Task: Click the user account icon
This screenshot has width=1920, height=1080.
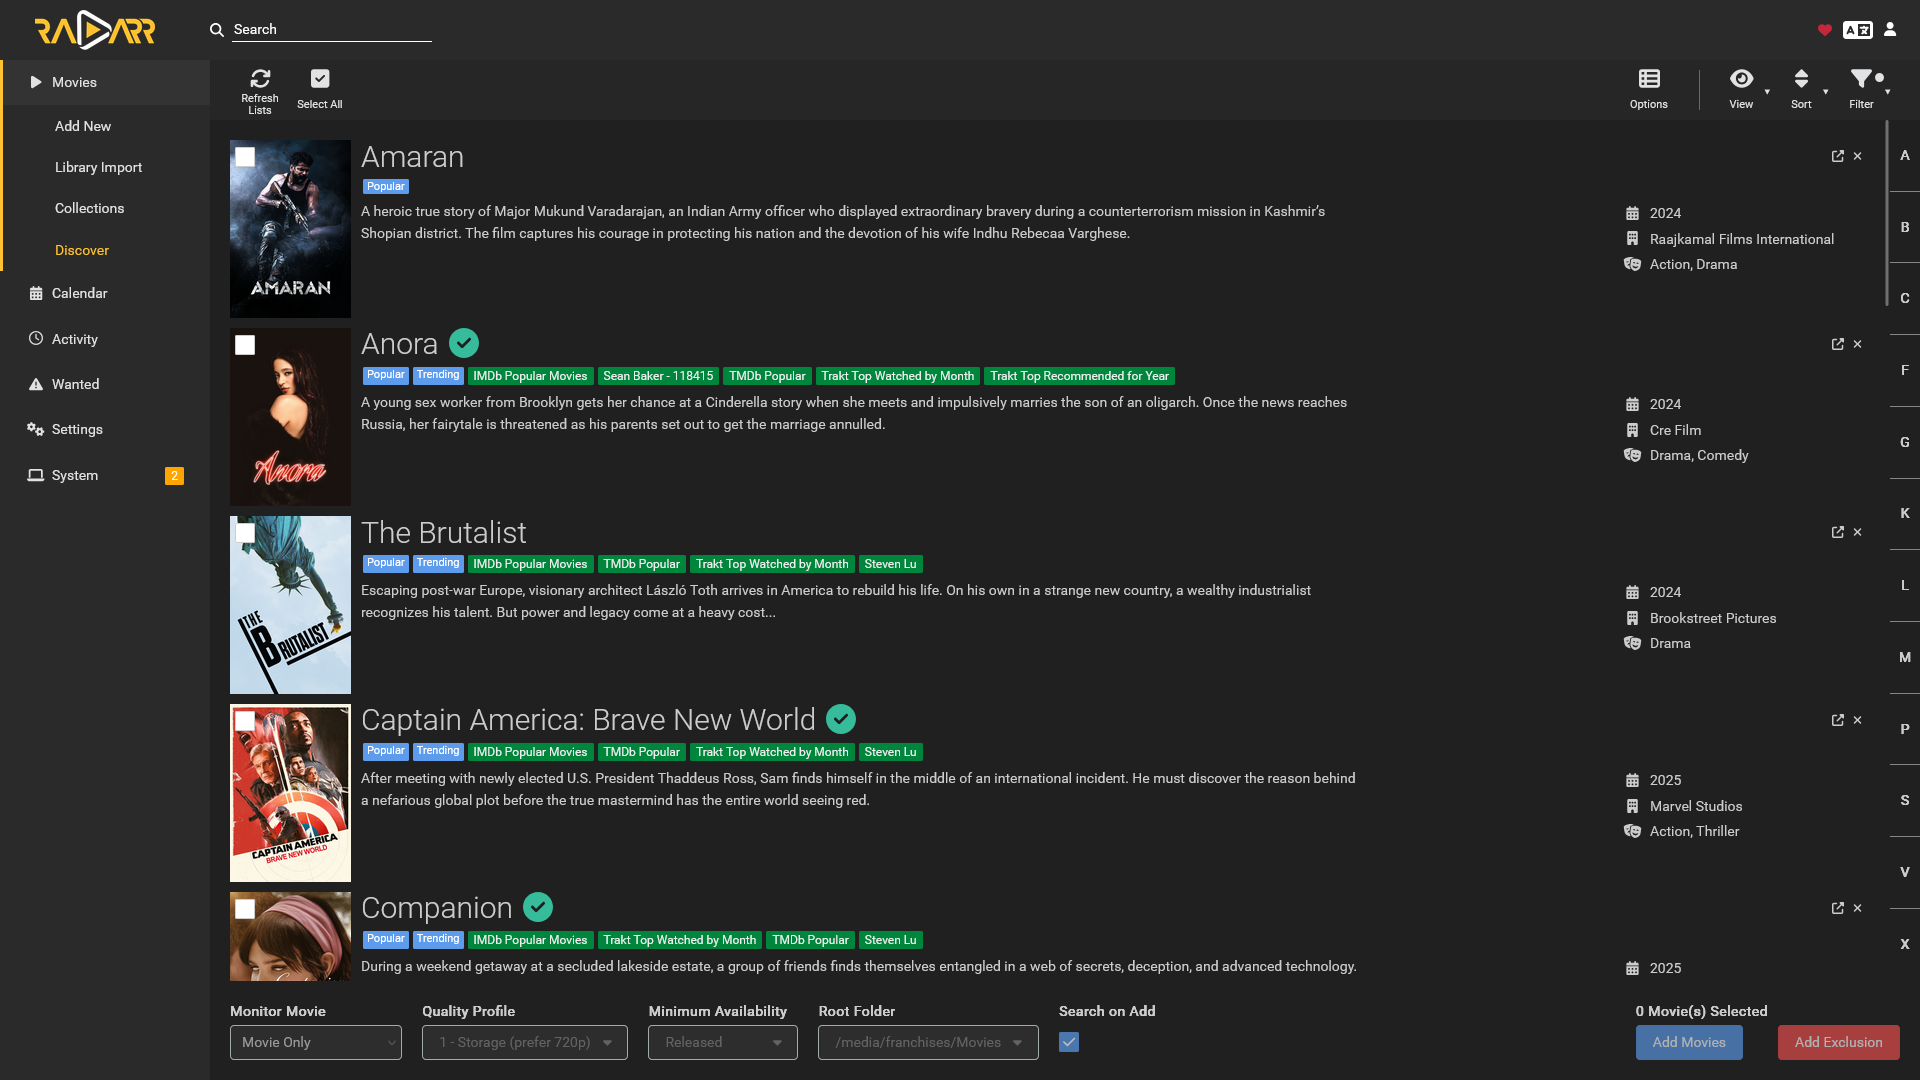Action: (1890, 30)
